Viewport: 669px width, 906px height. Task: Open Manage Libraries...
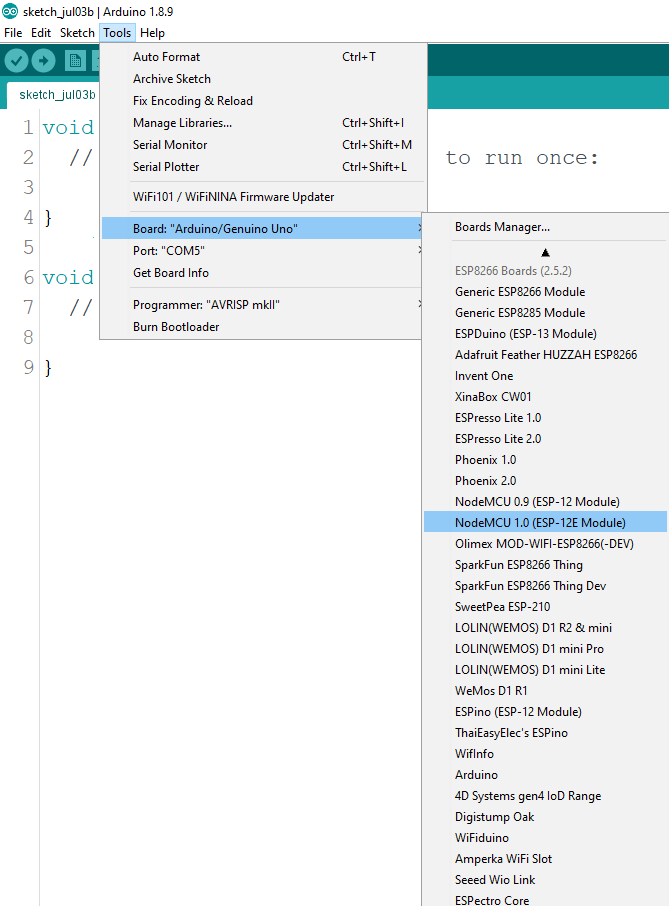point(263,122)
